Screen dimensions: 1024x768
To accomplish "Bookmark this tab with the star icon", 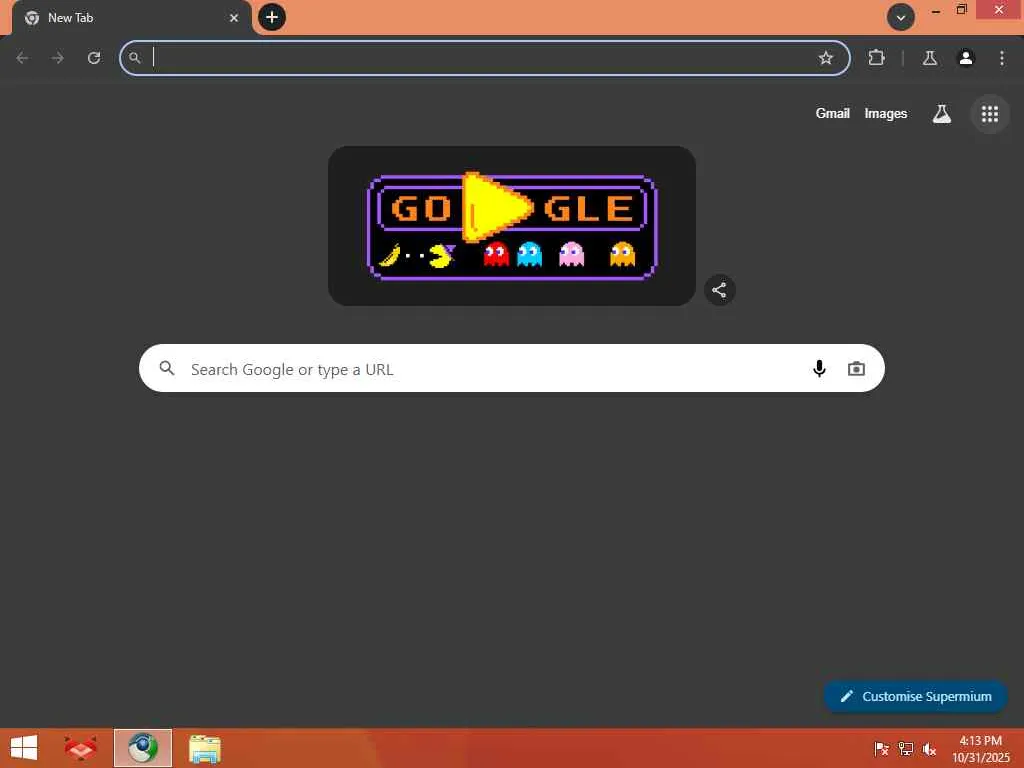I will (825, 58).
